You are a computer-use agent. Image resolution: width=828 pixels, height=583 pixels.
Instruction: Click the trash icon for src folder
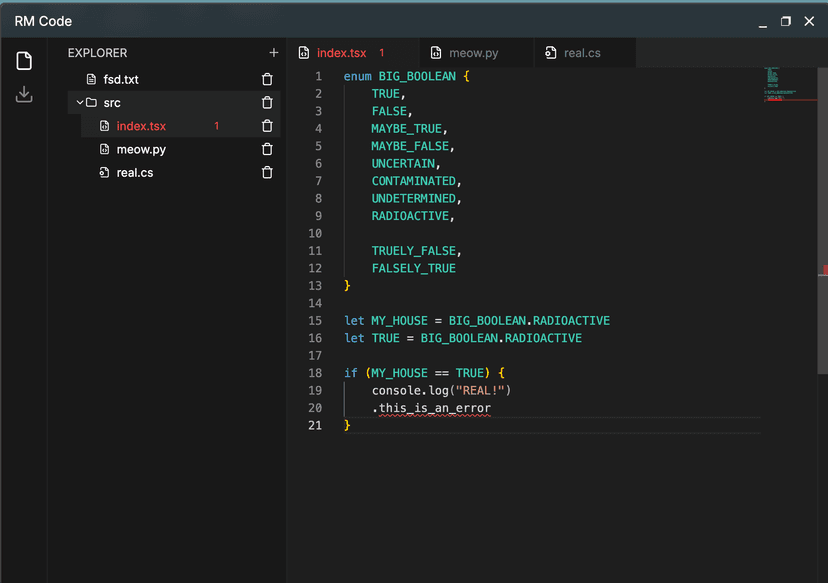pos(267,102)
